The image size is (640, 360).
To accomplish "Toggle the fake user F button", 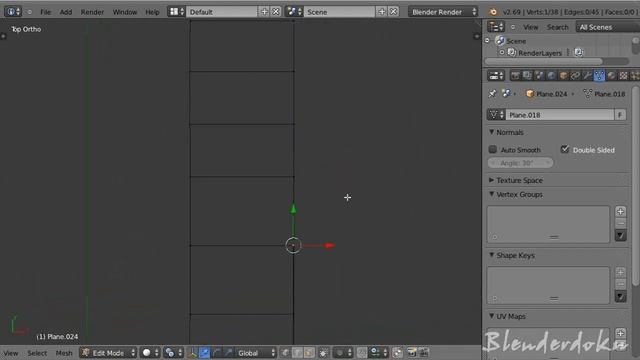I will click(x=620, y=115).
